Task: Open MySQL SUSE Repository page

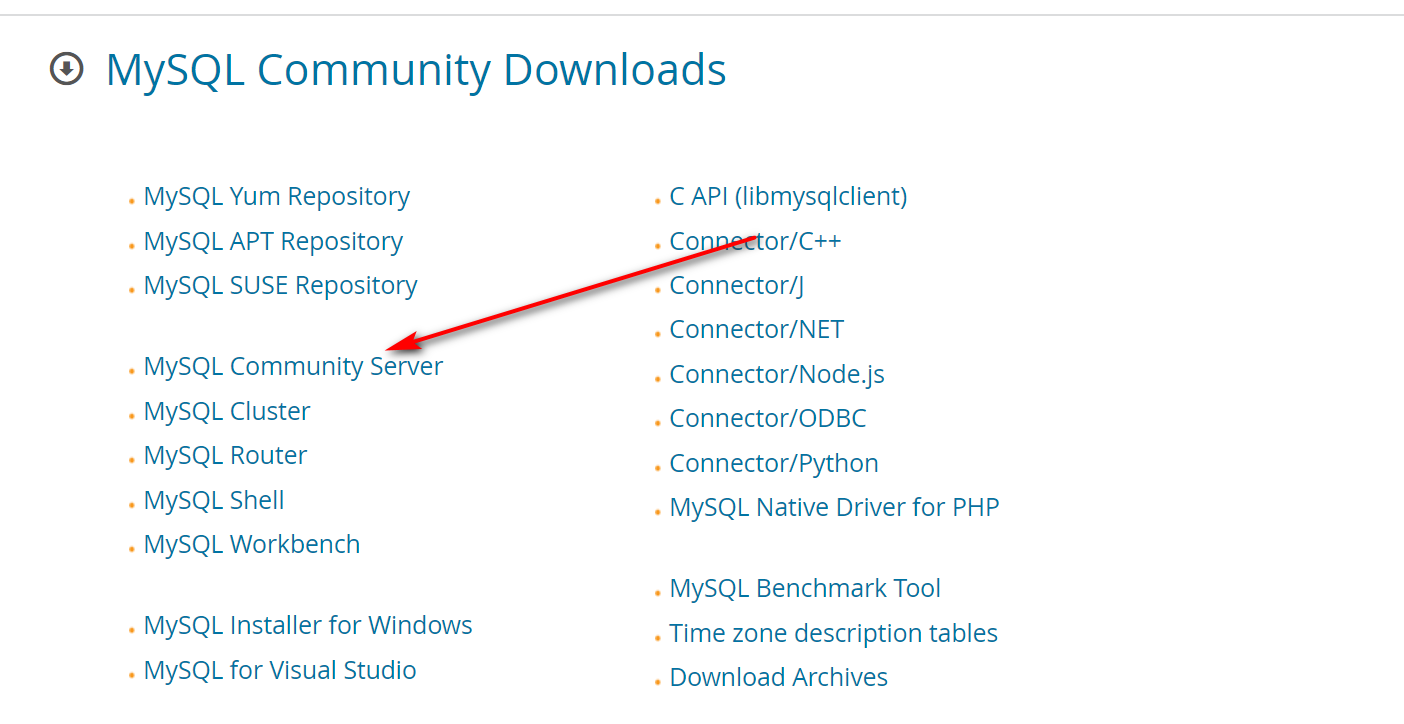Action: 281,285
